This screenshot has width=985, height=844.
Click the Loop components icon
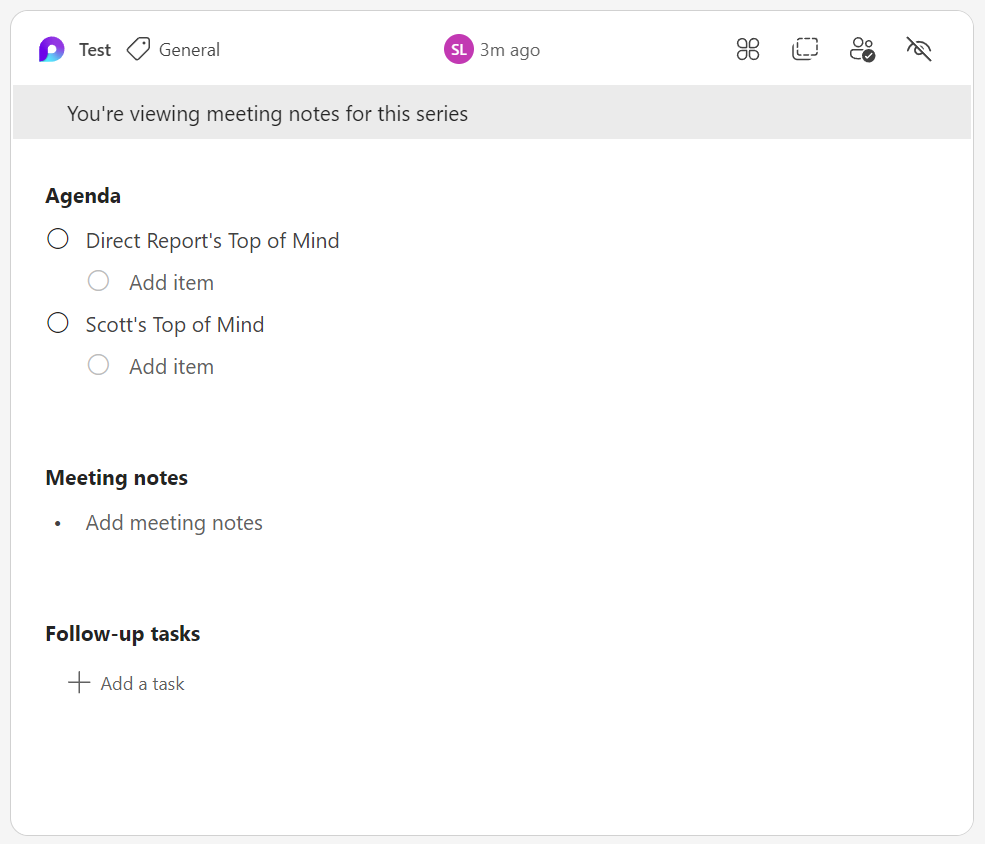tap(747, 48)
